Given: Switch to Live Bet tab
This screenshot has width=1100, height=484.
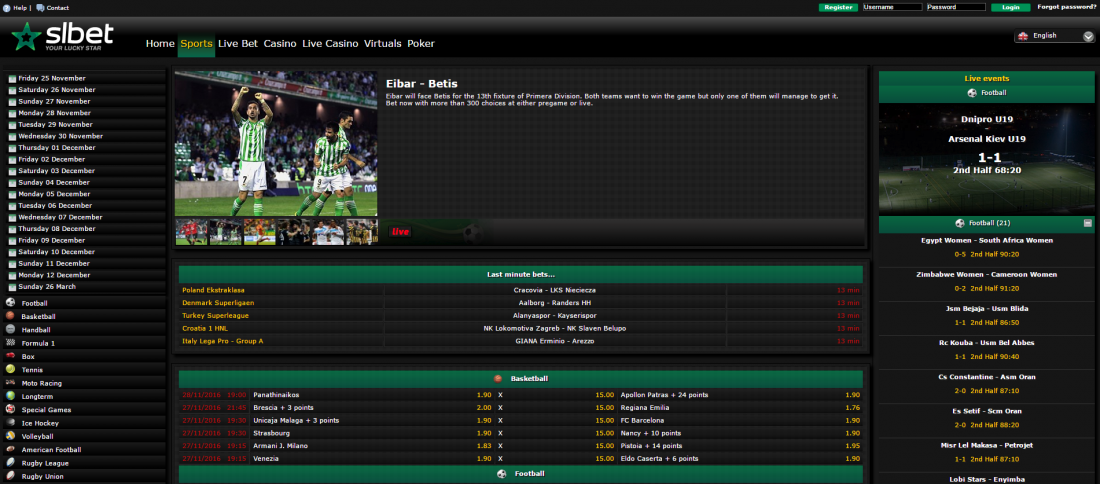Looking at the screenshot, I should 238,43.
